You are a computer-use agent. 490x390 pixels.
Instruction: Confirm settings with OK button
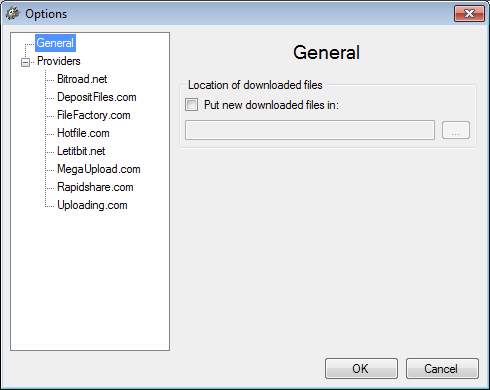[x=361, y=368]
